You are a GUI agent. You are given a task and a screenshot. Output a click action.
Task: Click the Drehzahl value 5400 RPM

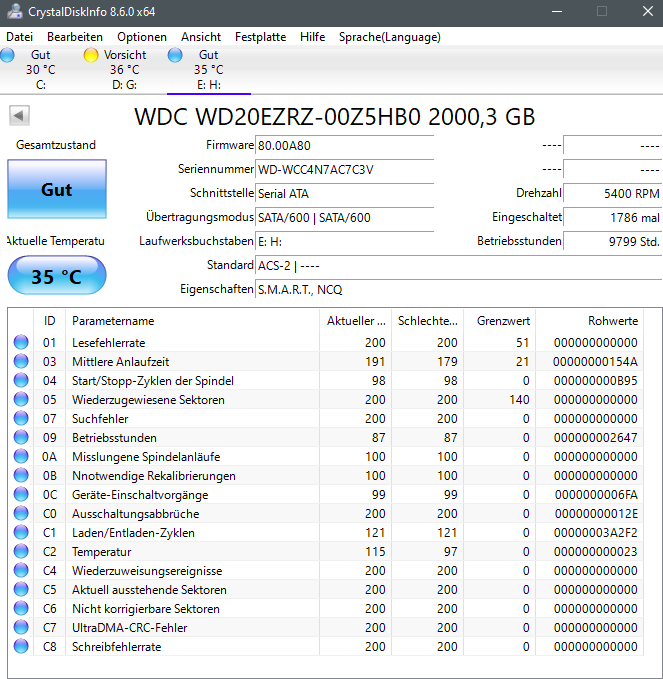pos(612,194)
